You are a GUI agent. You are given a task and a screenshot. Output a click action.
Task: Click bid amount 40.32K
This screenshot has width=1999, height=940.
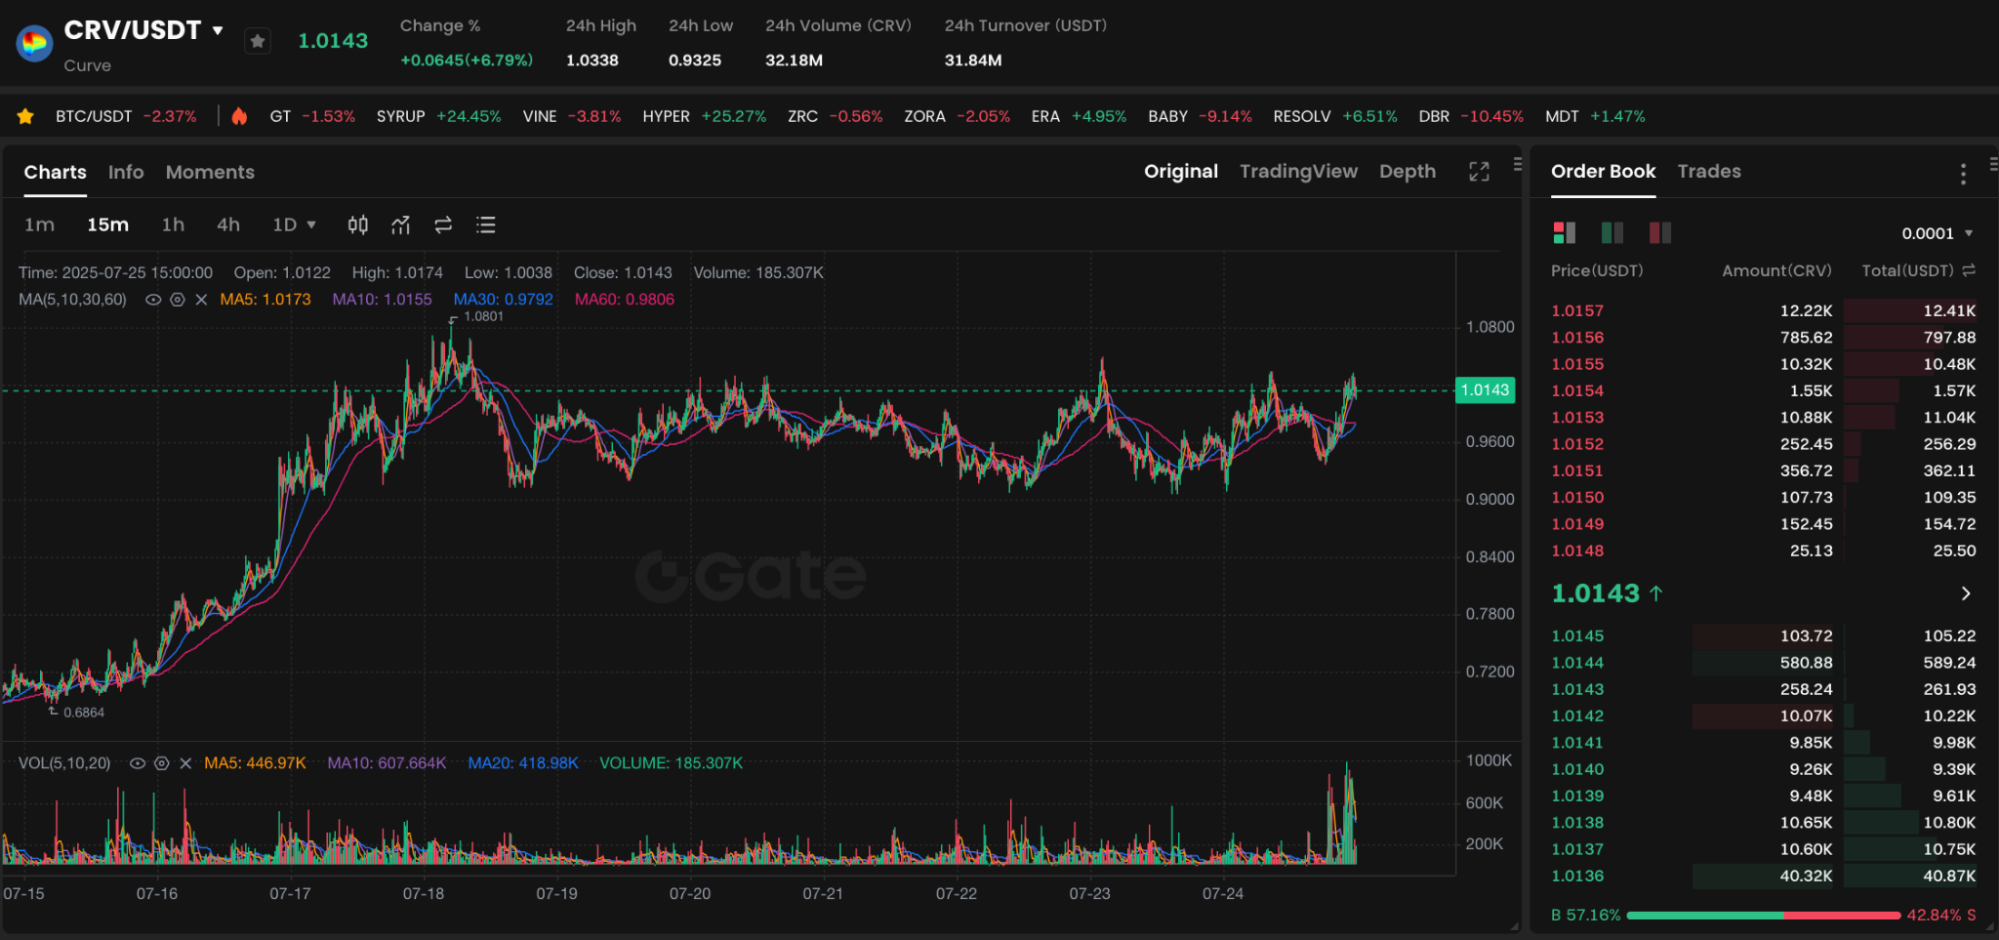[x=1806, y=876]
